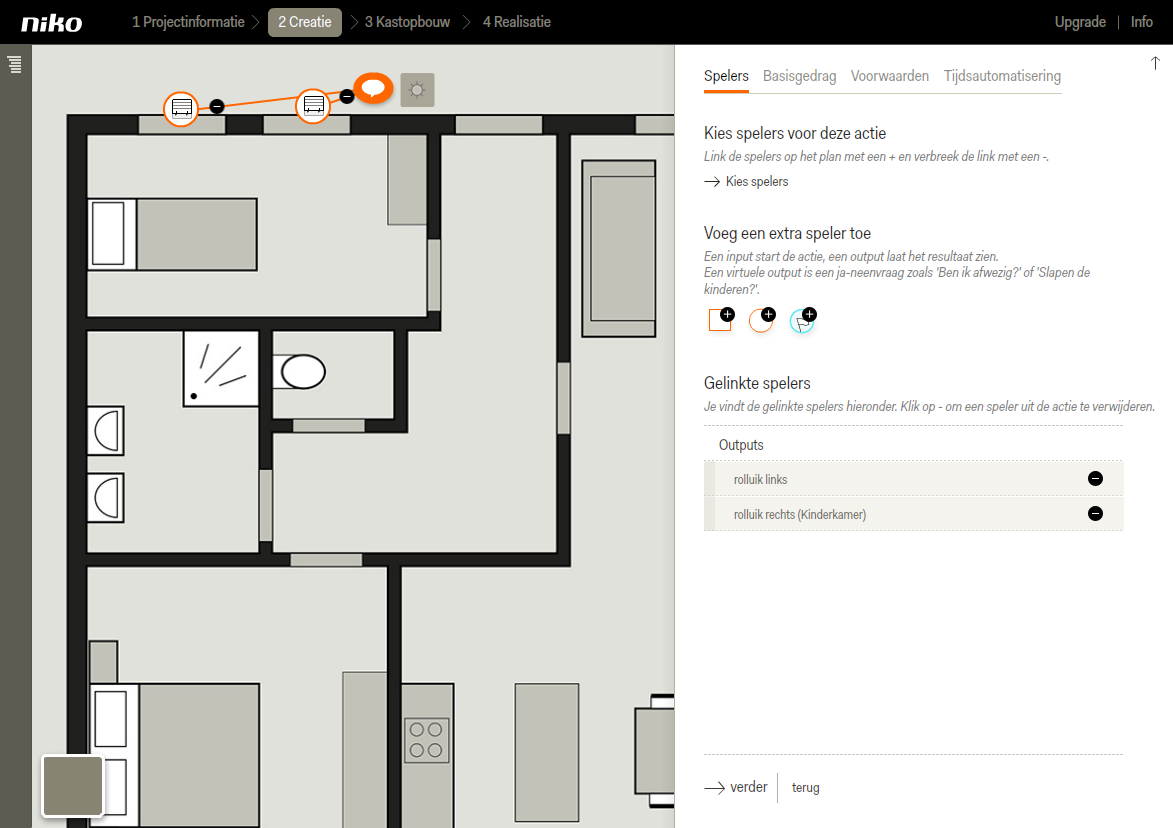Go to step 4 Realisatie

(517, 22)
